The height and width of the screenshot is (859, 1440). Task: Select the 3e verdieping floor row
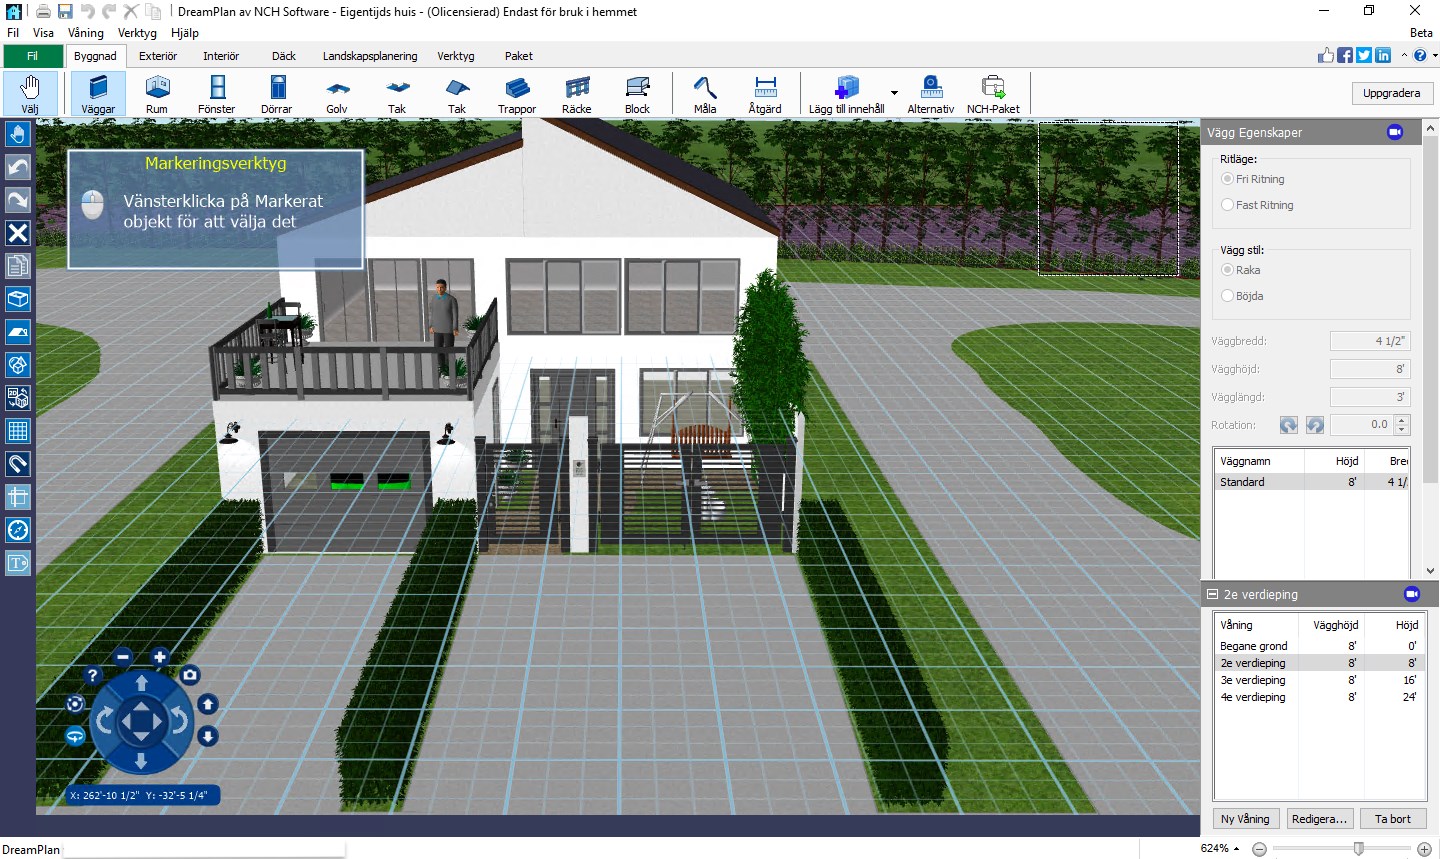[1253, 680]
